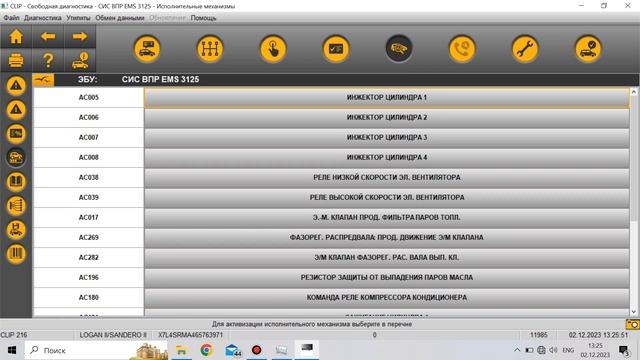Viewport: 640px width, 360px height.
Task: Open the Mail app in taskbar
Action: tap(232, 350)
